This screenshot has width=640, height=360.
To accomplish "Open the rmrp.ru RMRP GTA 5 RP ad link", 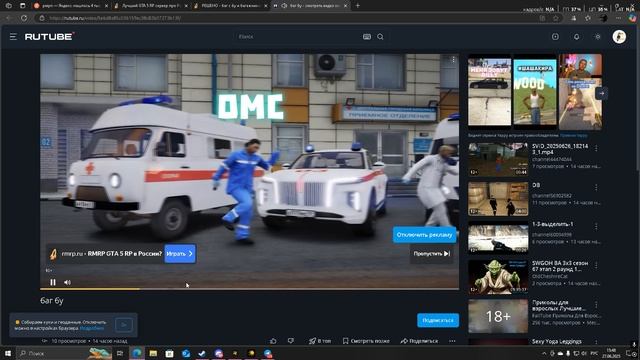I will point(112,253).
